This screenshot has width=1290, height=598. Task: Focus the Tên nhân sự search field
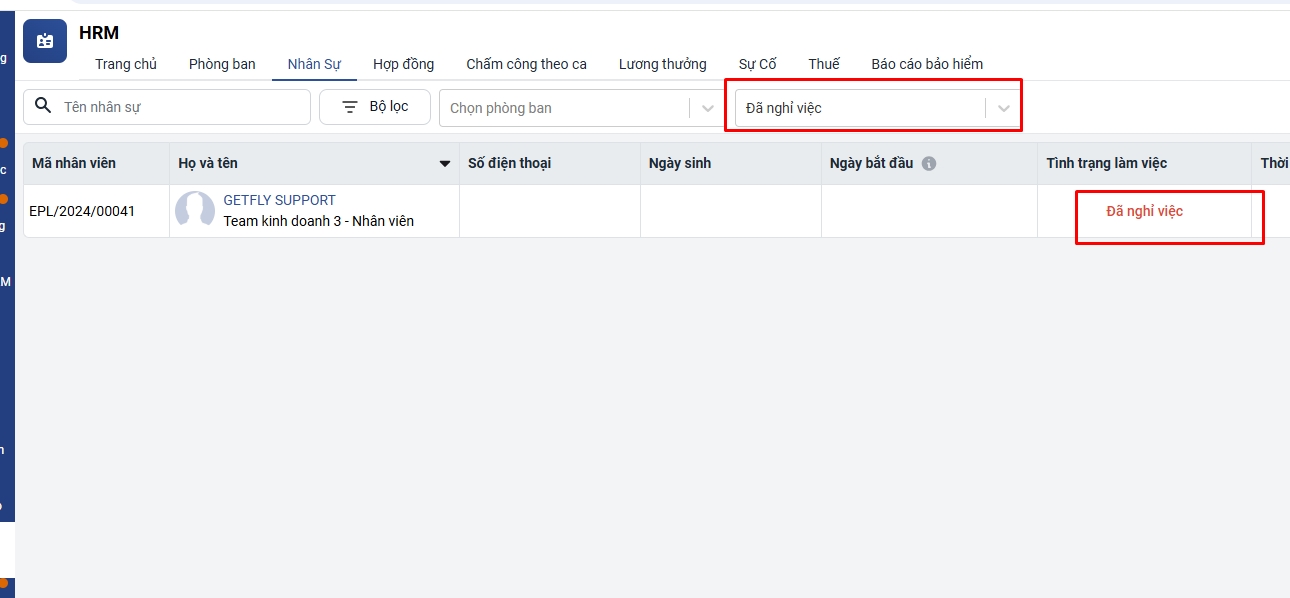(x=180, y=107)
